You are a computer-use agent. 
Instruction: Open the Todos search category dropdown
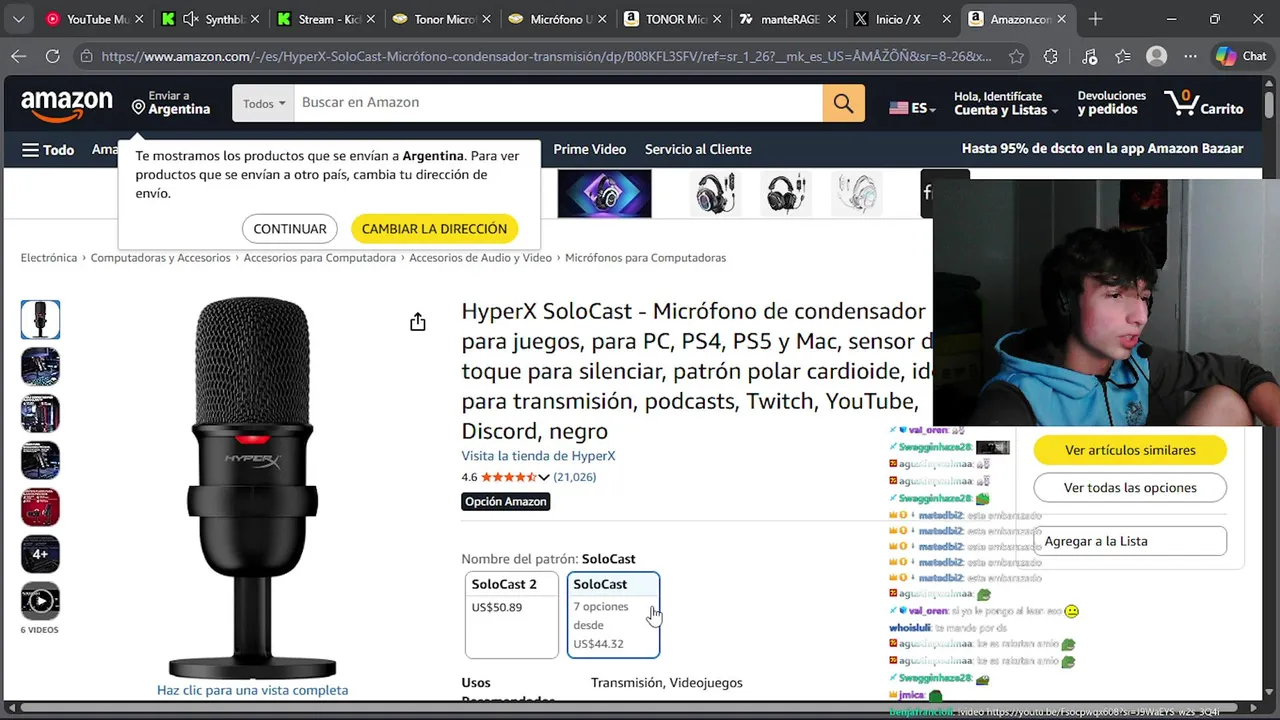263,103
